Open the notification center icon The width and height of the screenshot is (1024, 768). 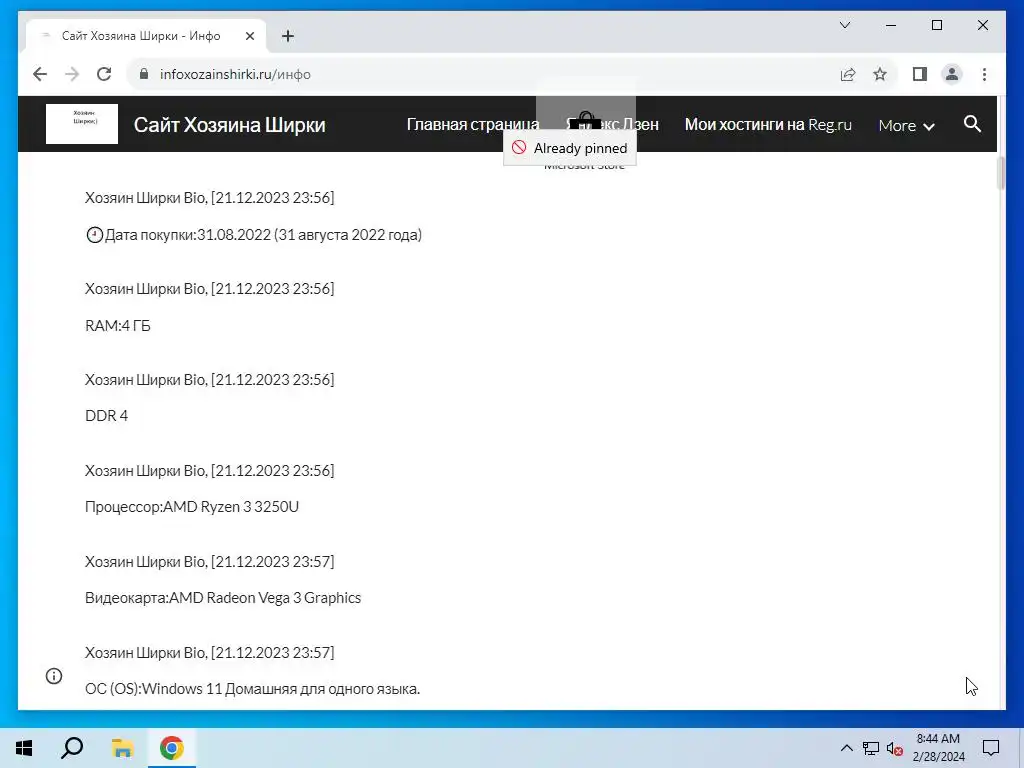(x=991, y=748)
